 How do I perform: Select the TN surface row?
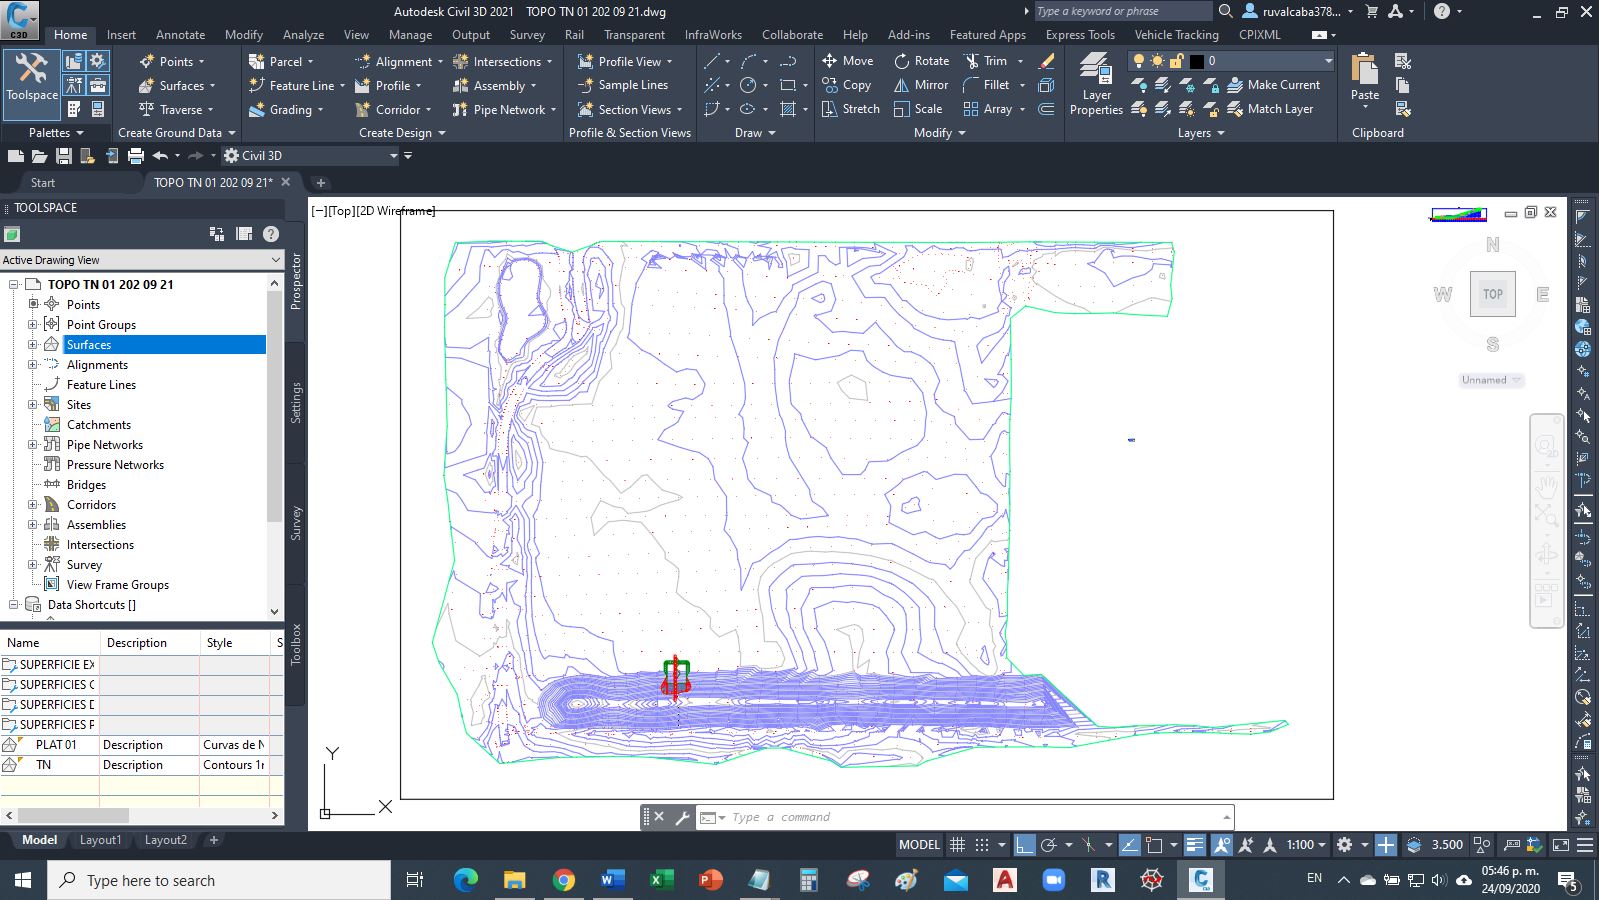[x=142, y=765]
